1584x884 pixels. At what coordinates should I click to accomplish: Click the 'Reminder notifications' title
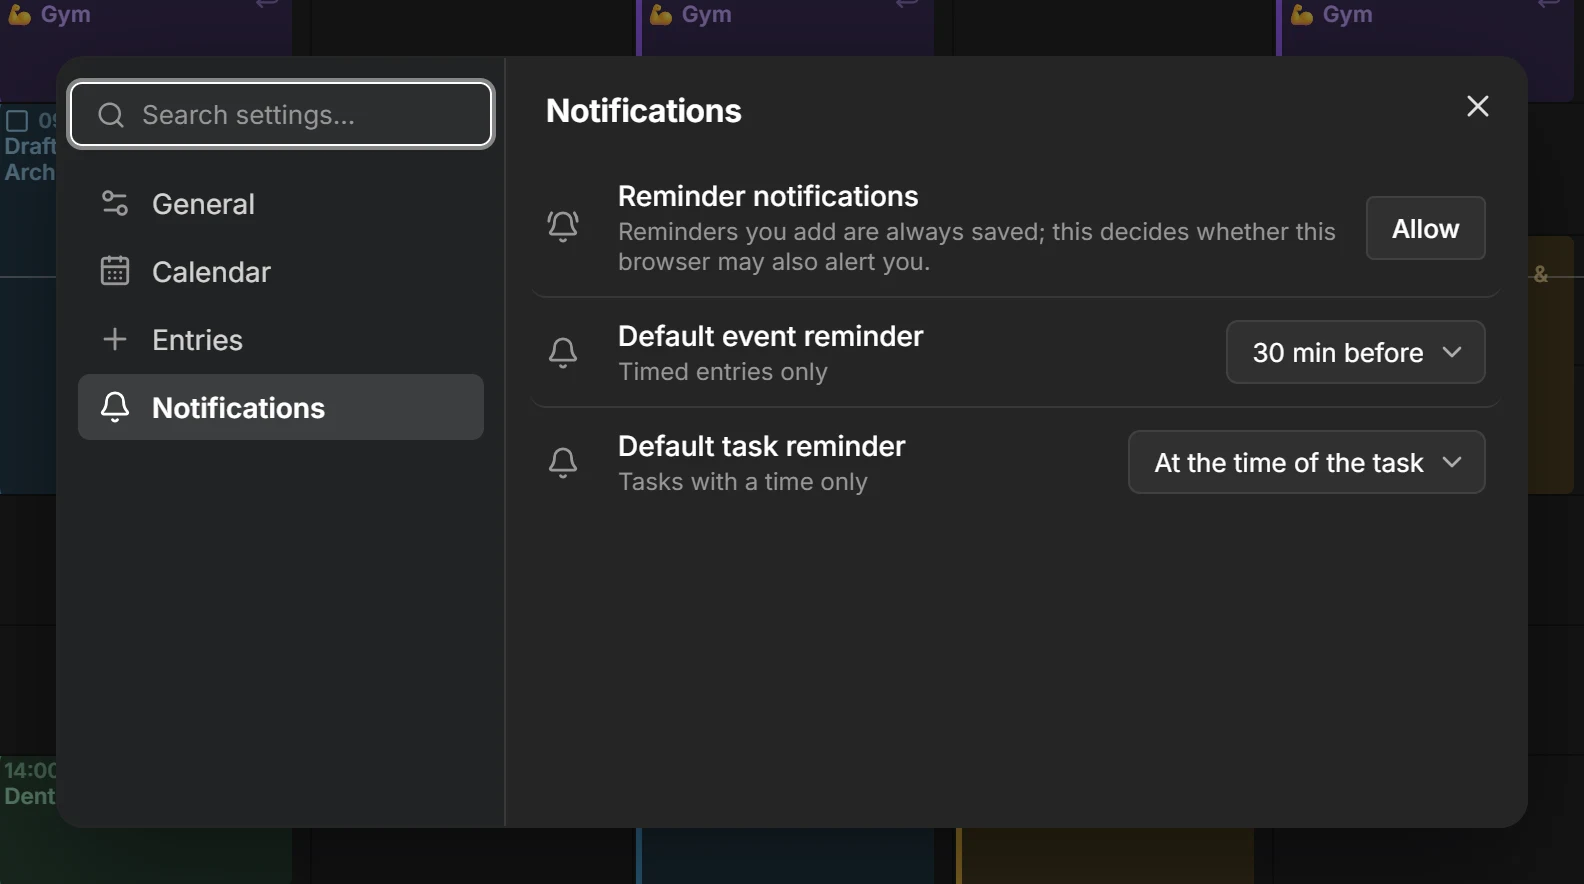tap(768, 196)
